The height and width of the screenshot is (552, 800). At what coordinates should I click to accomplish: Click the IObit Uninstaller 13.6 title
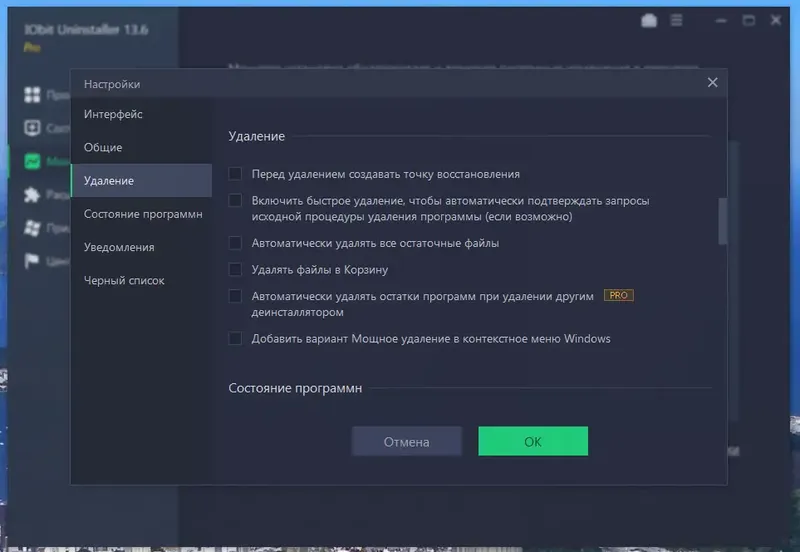(x=86, y=30)
